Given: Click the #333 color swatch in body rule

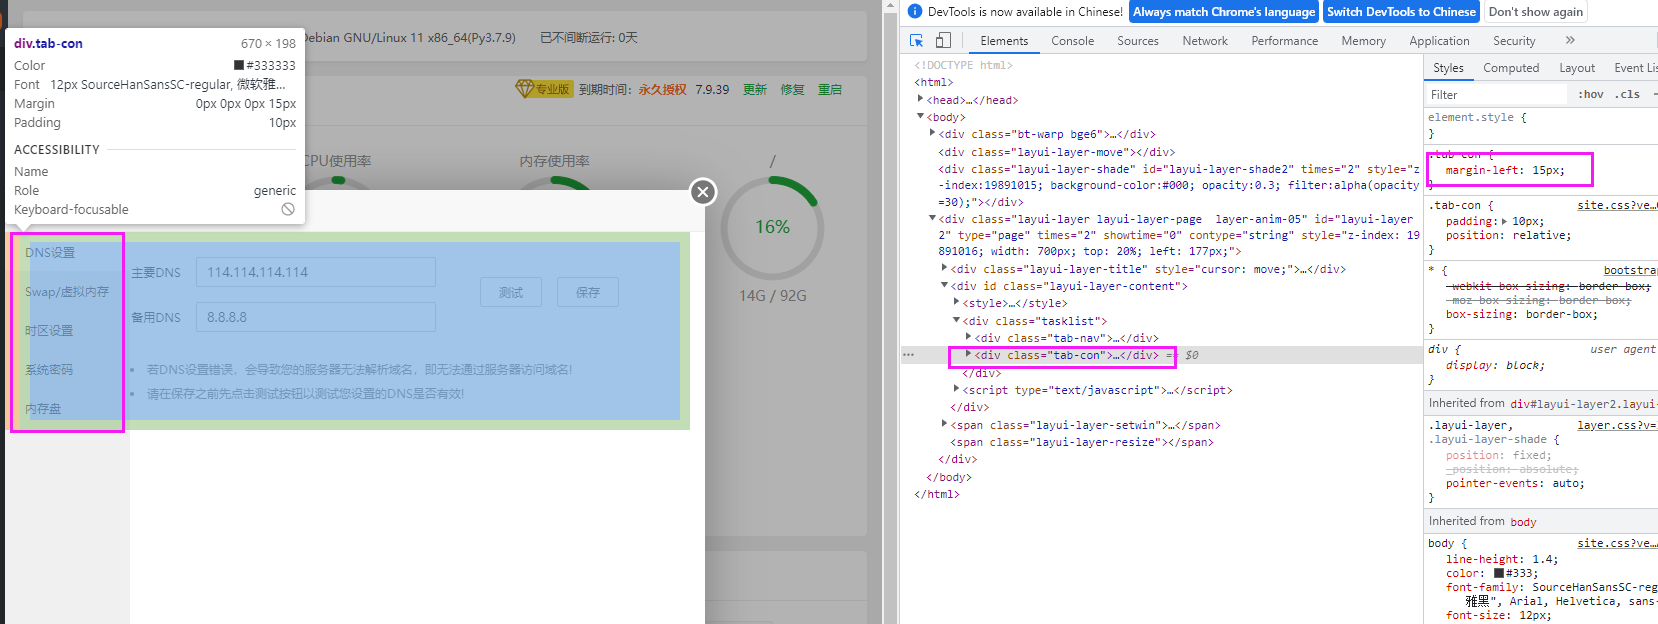Looking at the screenshot, I should (1499, 573).
